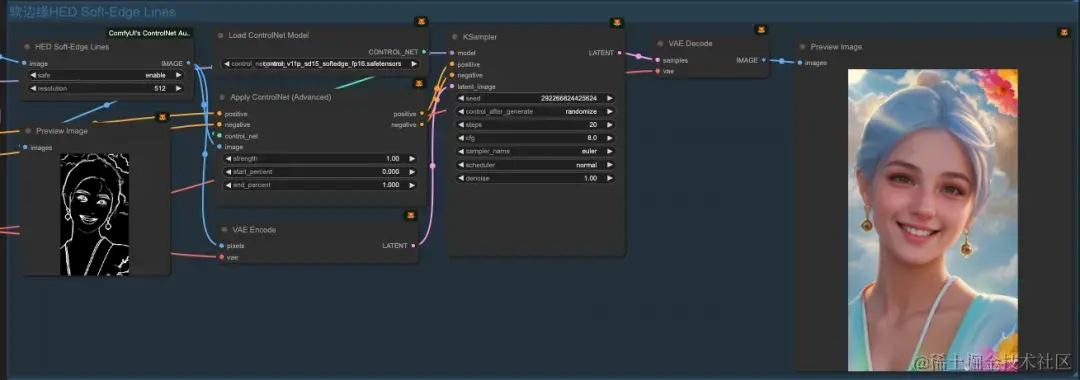Screen dimensions: 1080x380
Task: Open sampler_name euler combo
Action: (536, 151)
